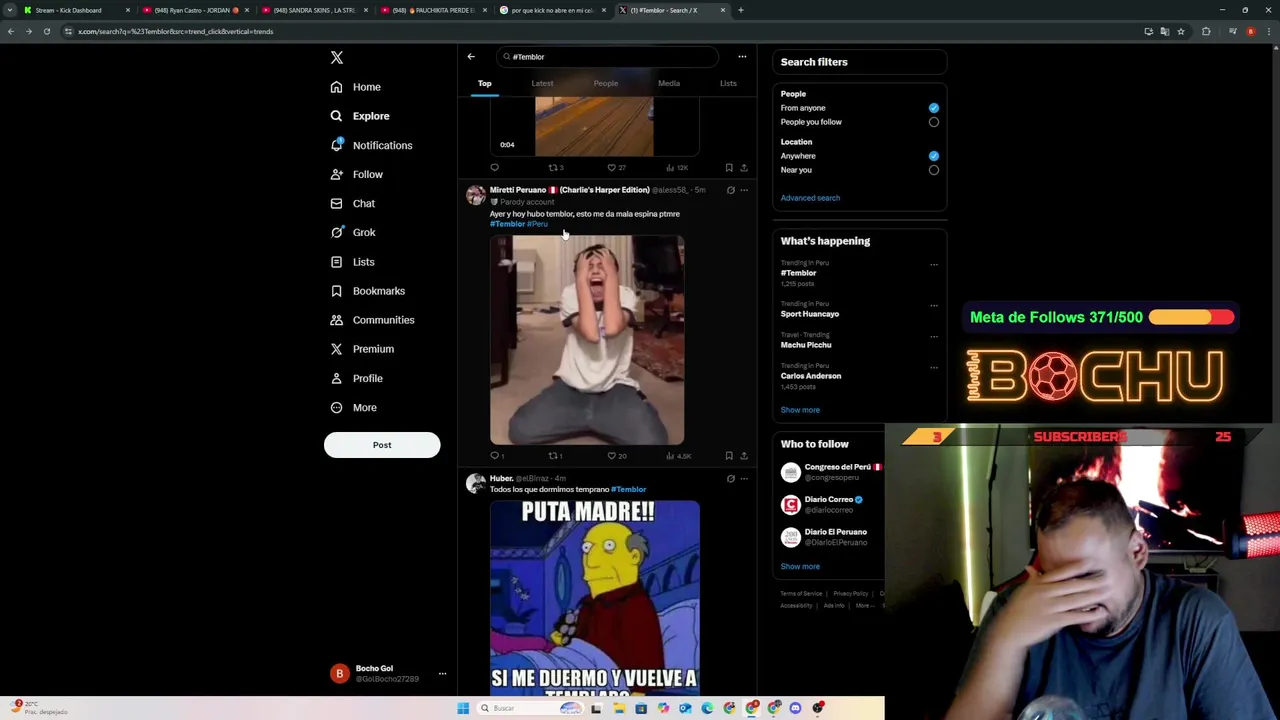The image size is (1280, 720).
Task: Open the browser tab list dropdown
Action: point(12,10)
